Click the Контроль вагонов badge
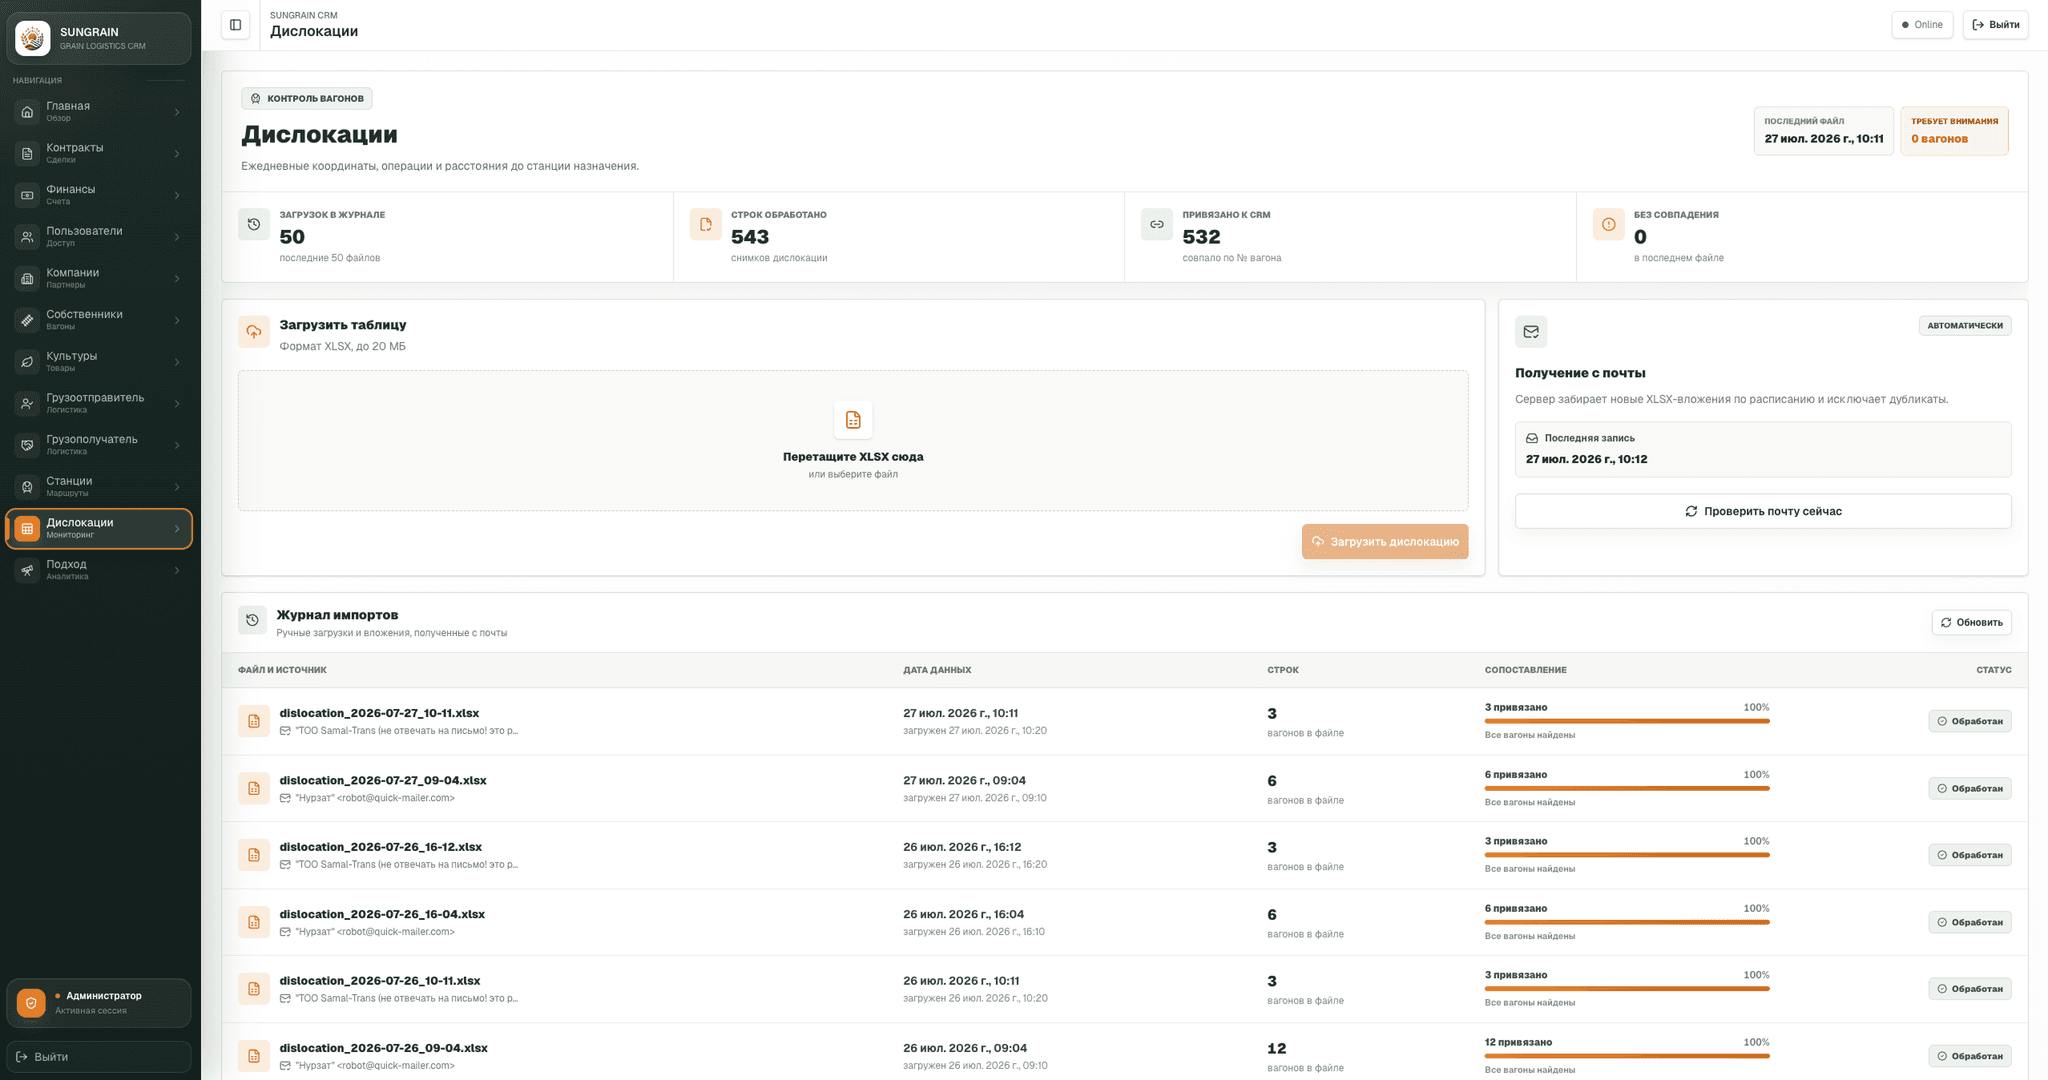2048x1080 pixels. click(x=307, y=98)
